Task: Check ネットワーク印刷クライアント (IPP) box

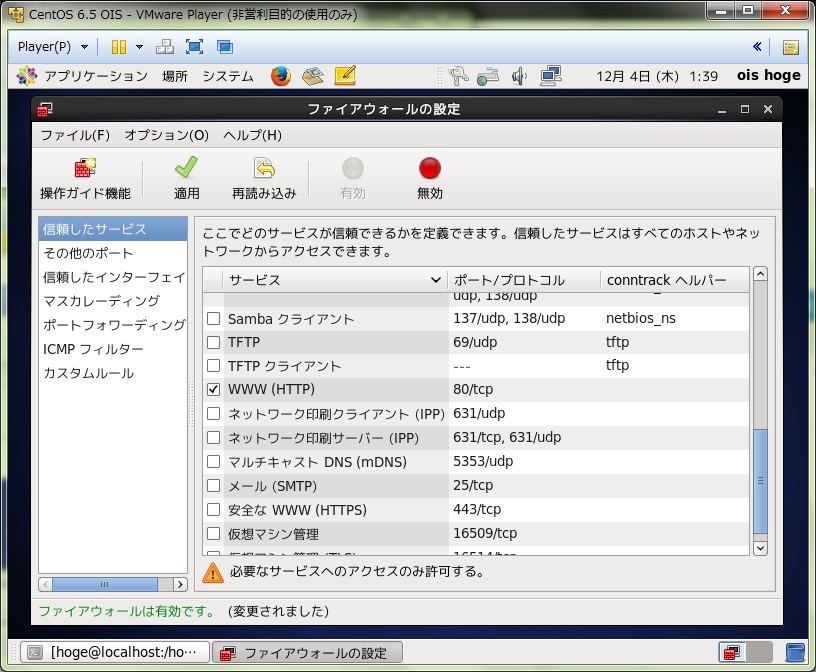Action: (x=213, y=413)
